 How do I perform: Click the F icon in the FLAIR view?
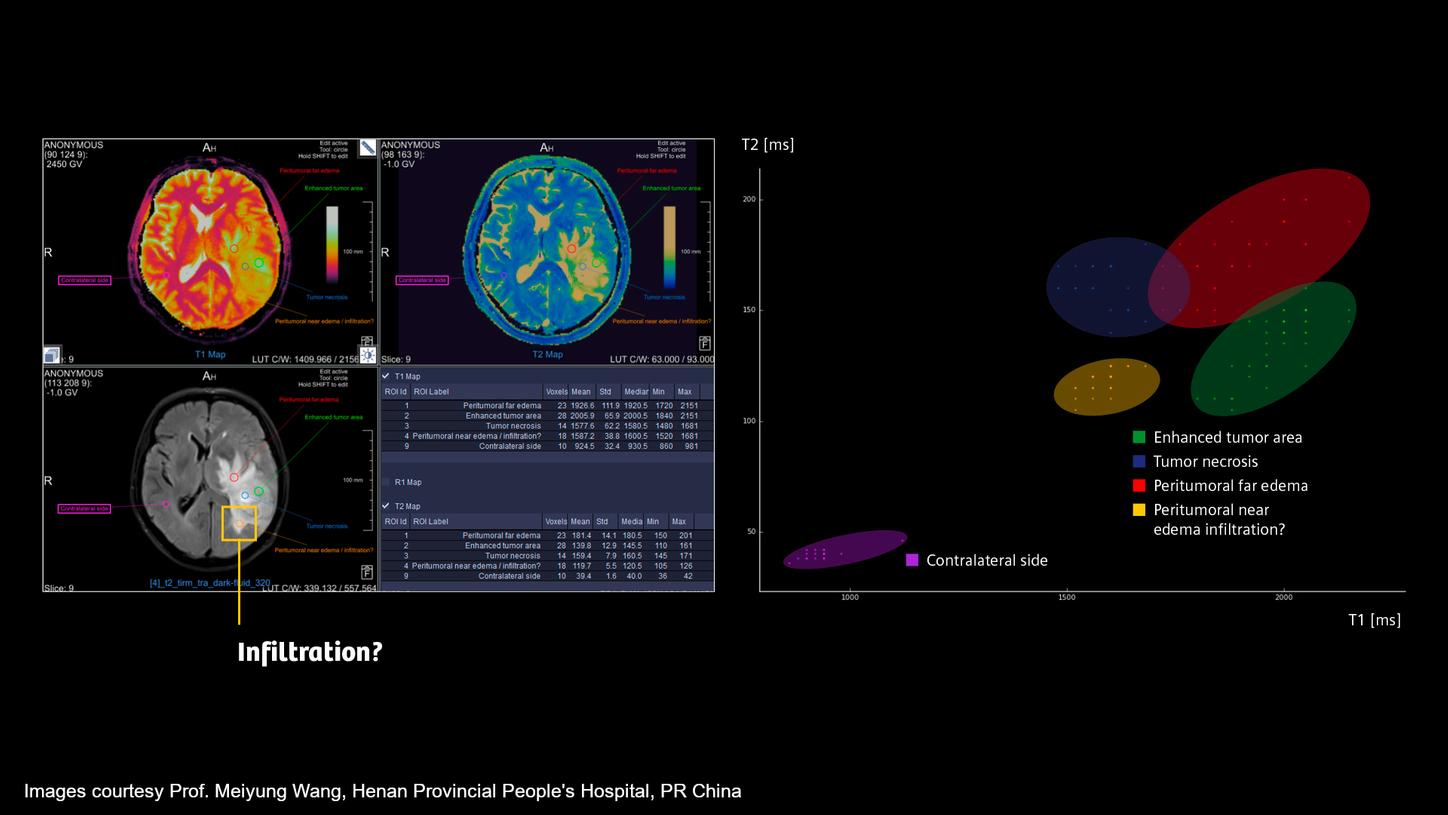pos(368,572)
